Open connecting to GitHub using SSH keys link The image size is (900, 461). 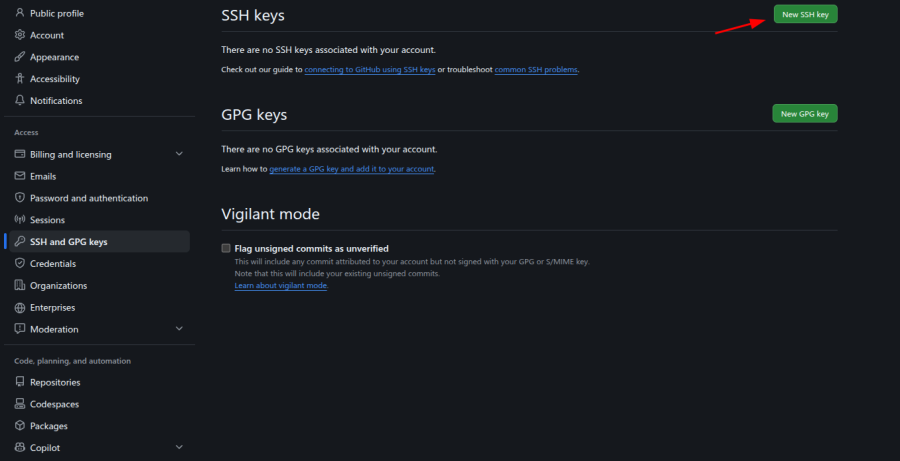[370, 70]
